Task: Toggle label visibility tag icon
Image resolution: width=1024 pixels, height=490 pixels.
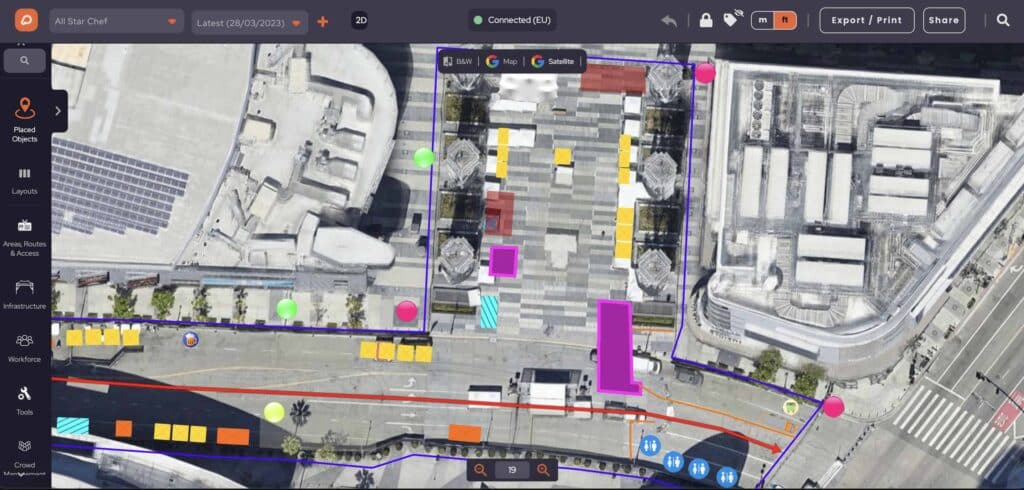Action: 732,21
